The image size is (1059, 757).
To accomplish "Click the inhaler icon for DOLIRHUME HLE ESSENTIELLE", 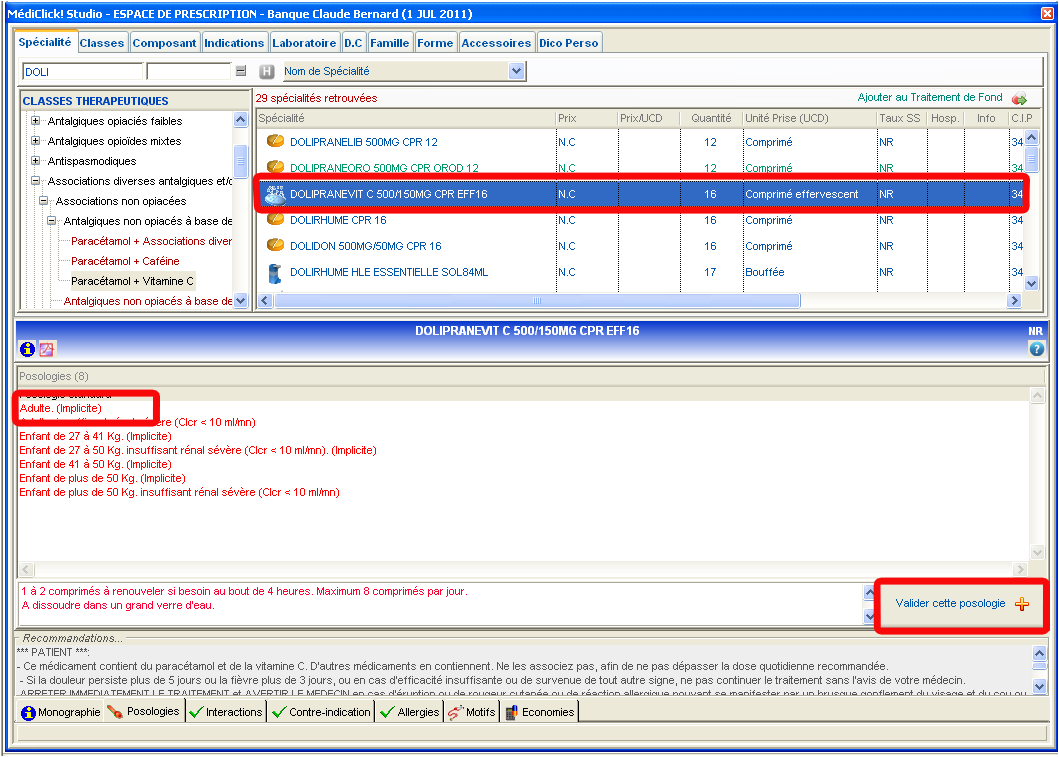I will (275, 273).
